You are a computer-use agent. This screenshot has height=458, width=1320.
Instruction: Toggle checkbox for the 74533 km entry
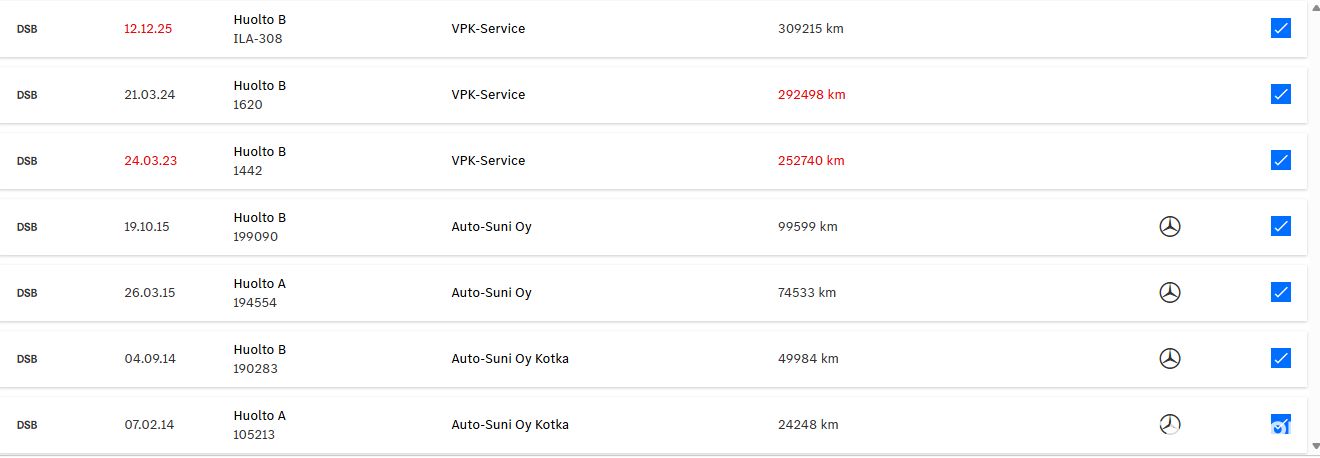pyautogui.click(x=1281, y=292)
